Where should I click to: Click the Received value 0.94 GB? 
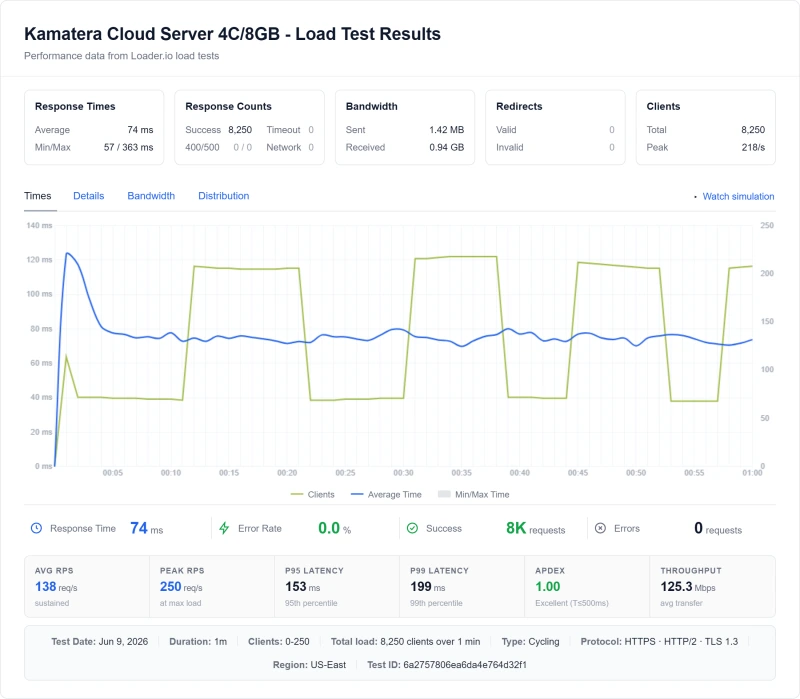(x=446, y=147)
